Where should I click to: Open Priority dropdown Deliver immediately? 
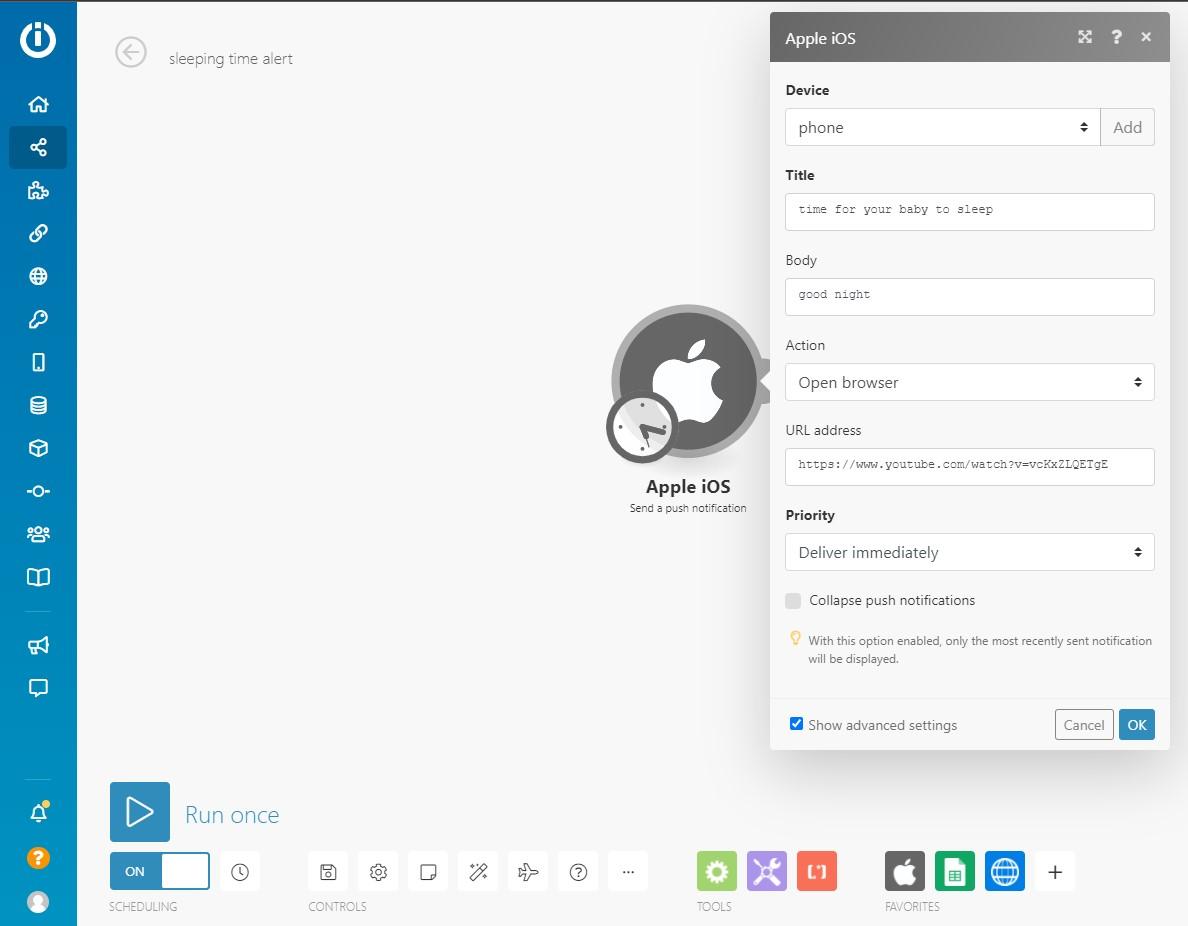click(970, 552)
